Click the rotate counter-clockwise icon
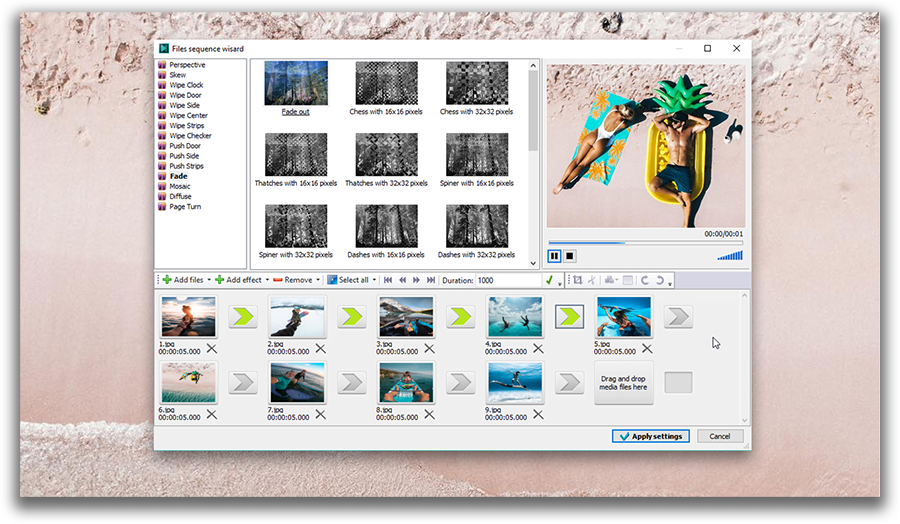Viewport: 900px width, 524px height. 660,280
